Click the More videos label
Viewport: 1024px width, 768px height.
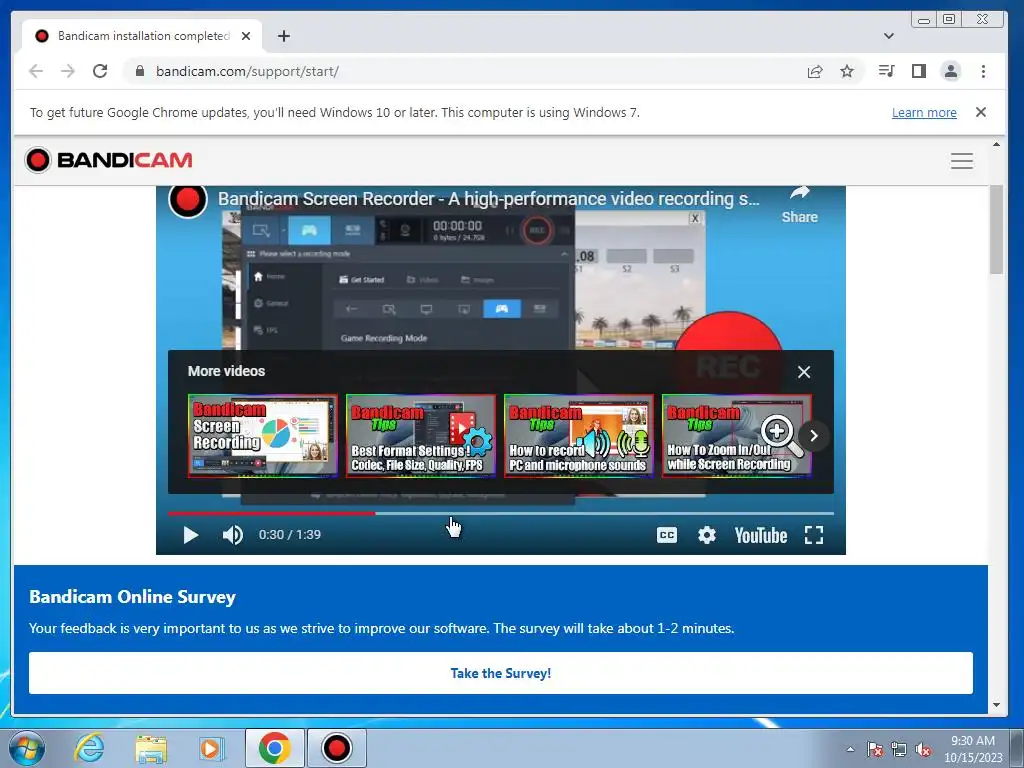pyautogui.click(x=227, y=371)
